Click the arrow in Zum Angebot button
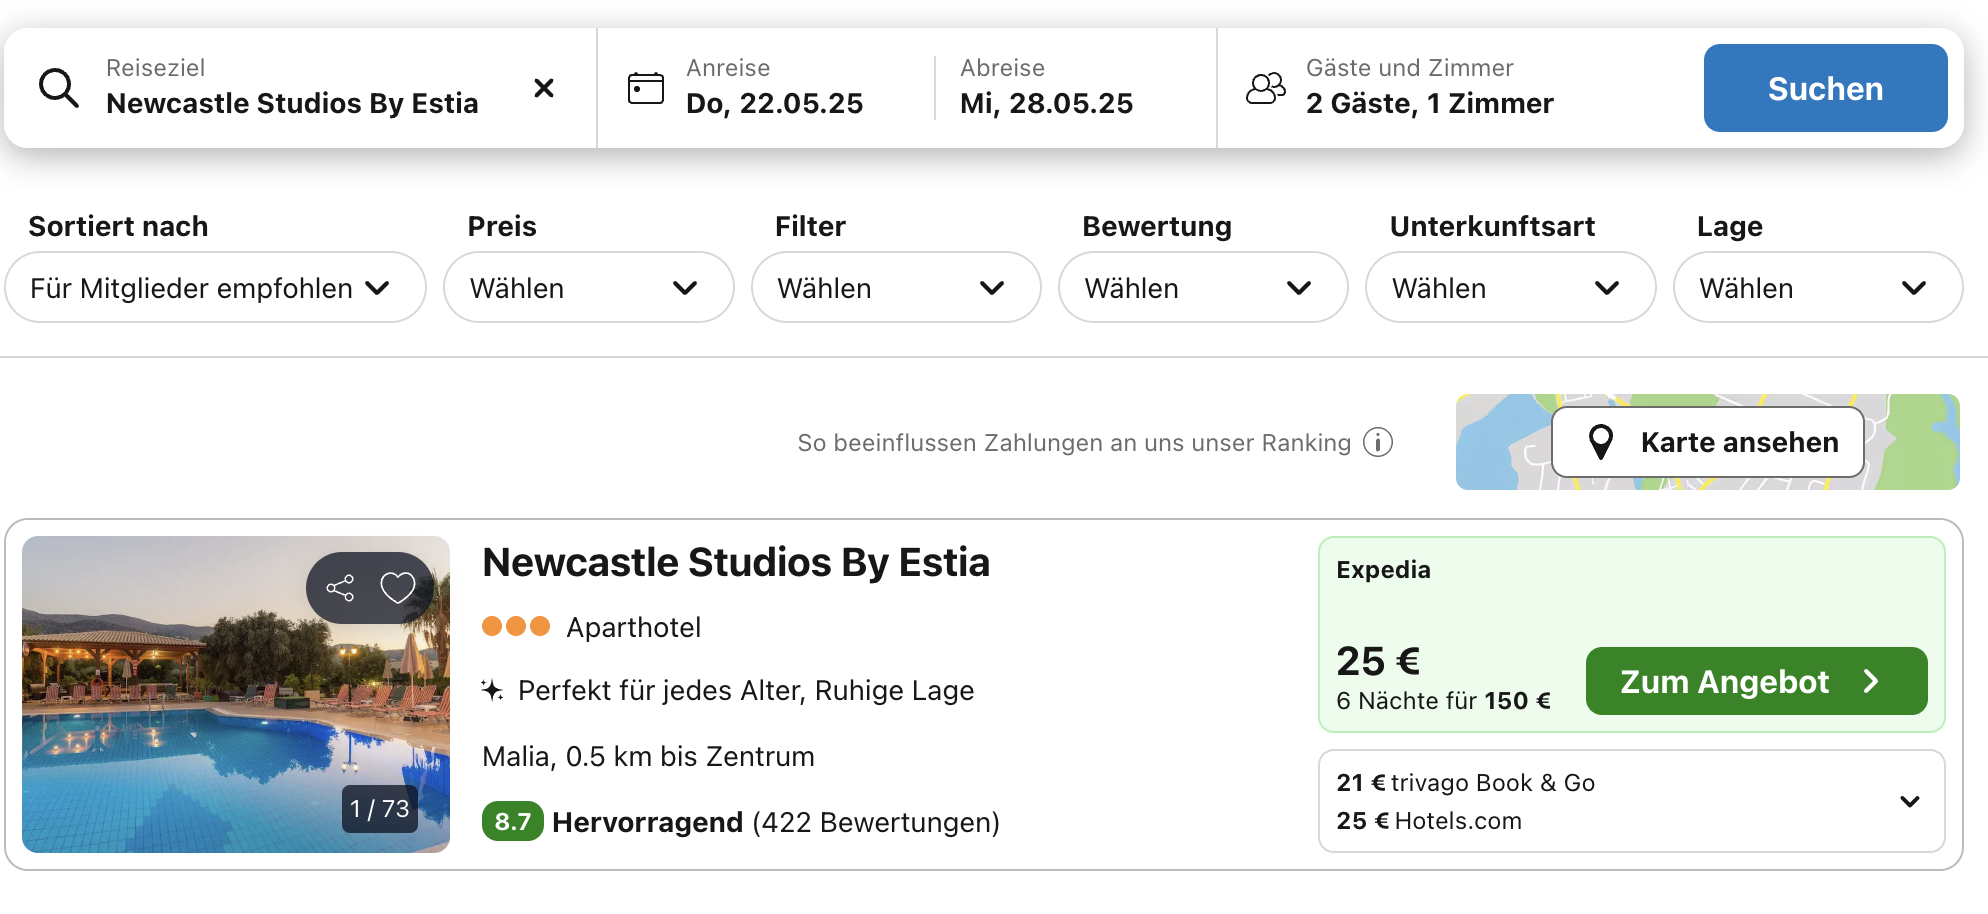This screenshot has height=914, width=1988. 1871,681
